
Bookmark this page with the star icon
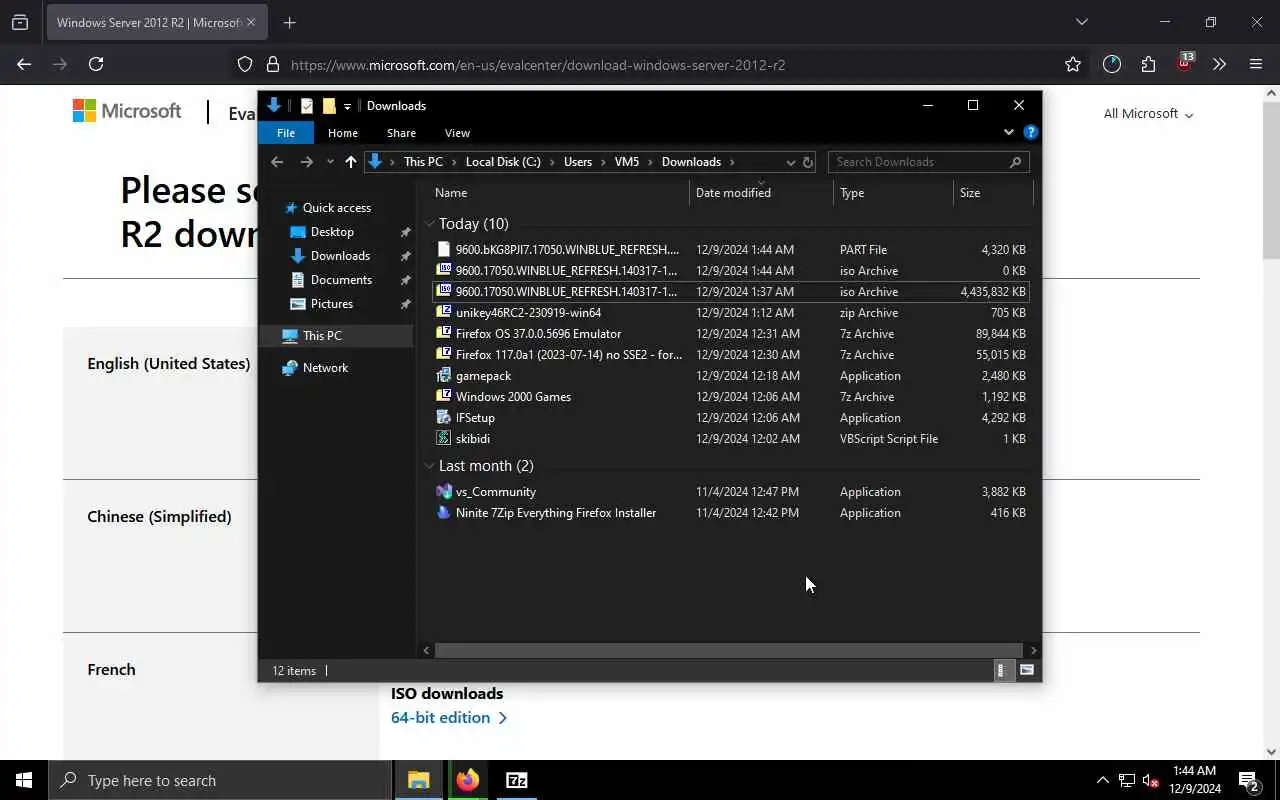click(x=1073, y=64)
